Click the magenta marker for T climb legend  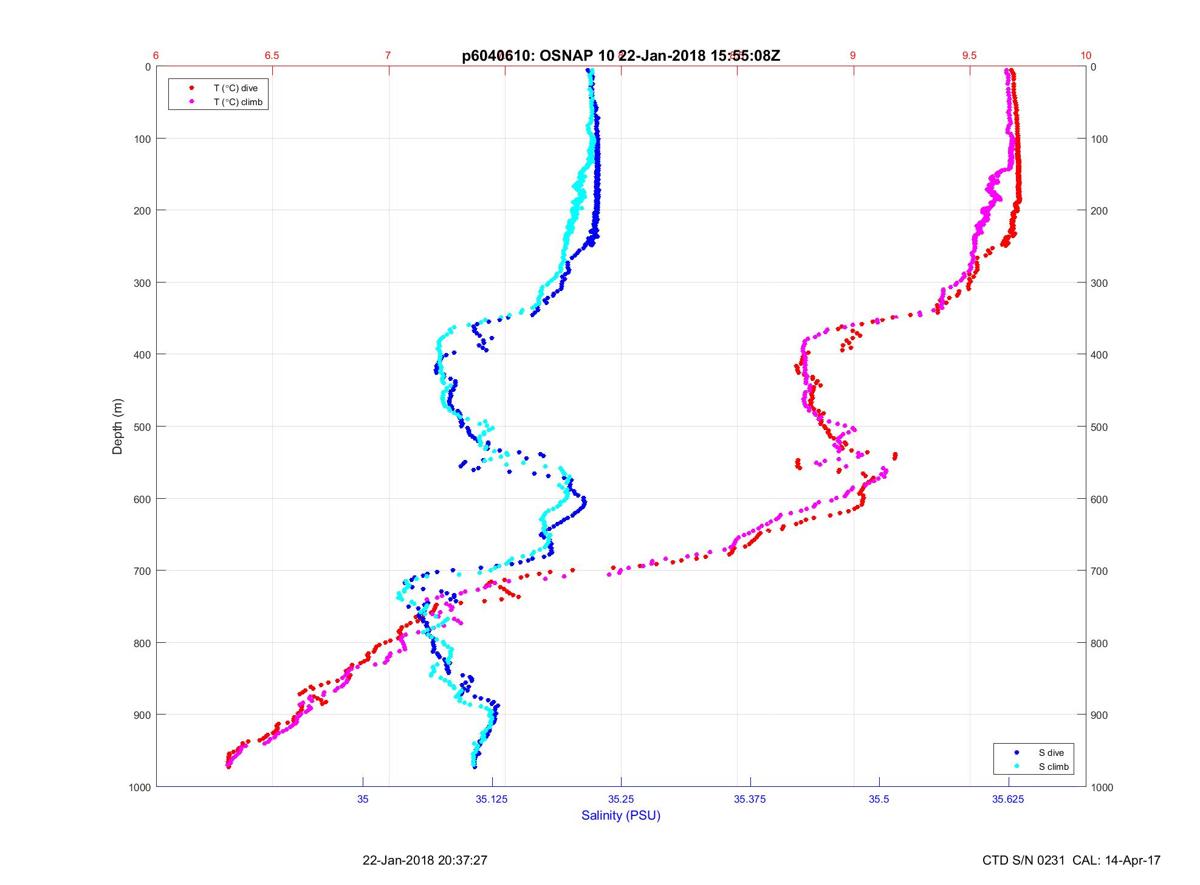click(190, 102)
